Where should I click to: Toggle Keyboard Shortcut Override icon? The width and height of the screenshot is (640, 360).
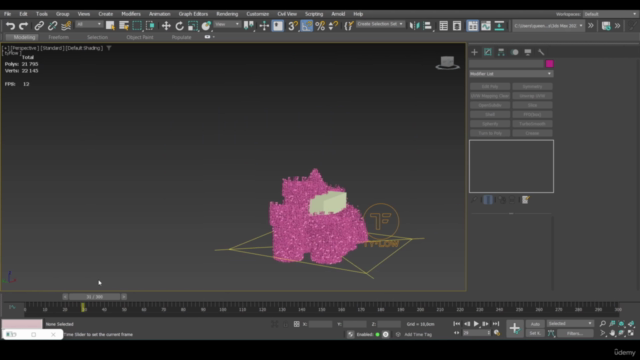pos(278,26)
